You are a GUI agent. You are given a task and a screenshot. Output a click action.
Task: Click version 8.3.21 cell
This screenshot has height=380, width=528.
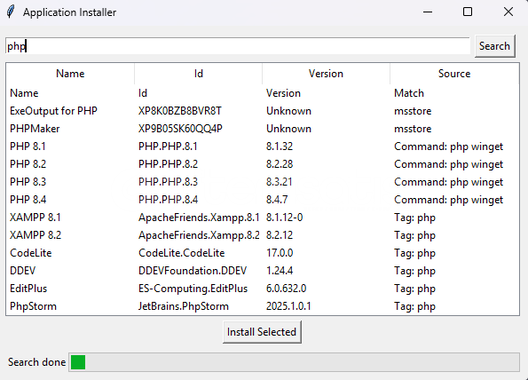tap(279, 182)
